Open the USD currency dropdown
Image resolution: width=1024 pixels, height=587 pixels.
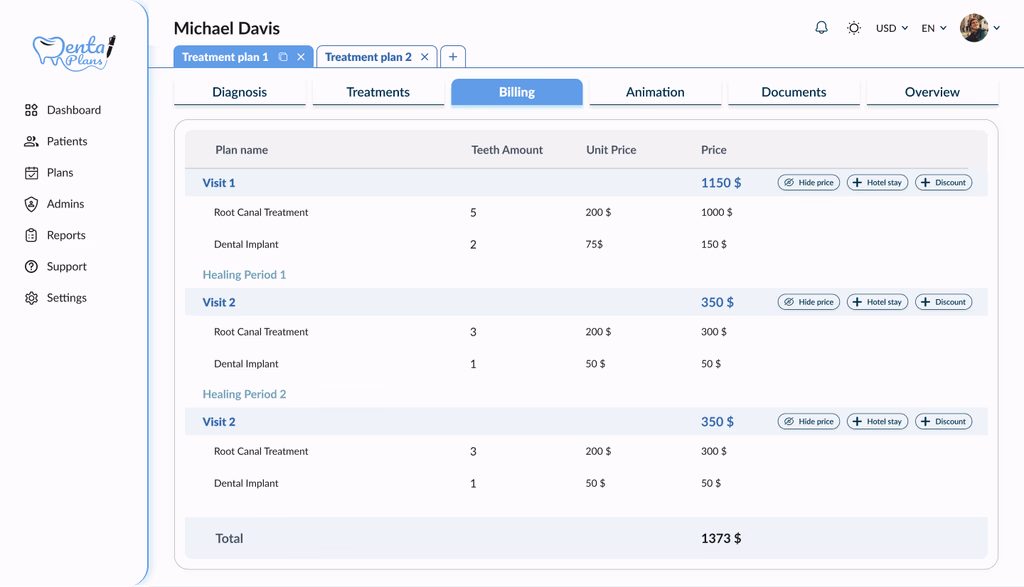[x=891, y=28]
